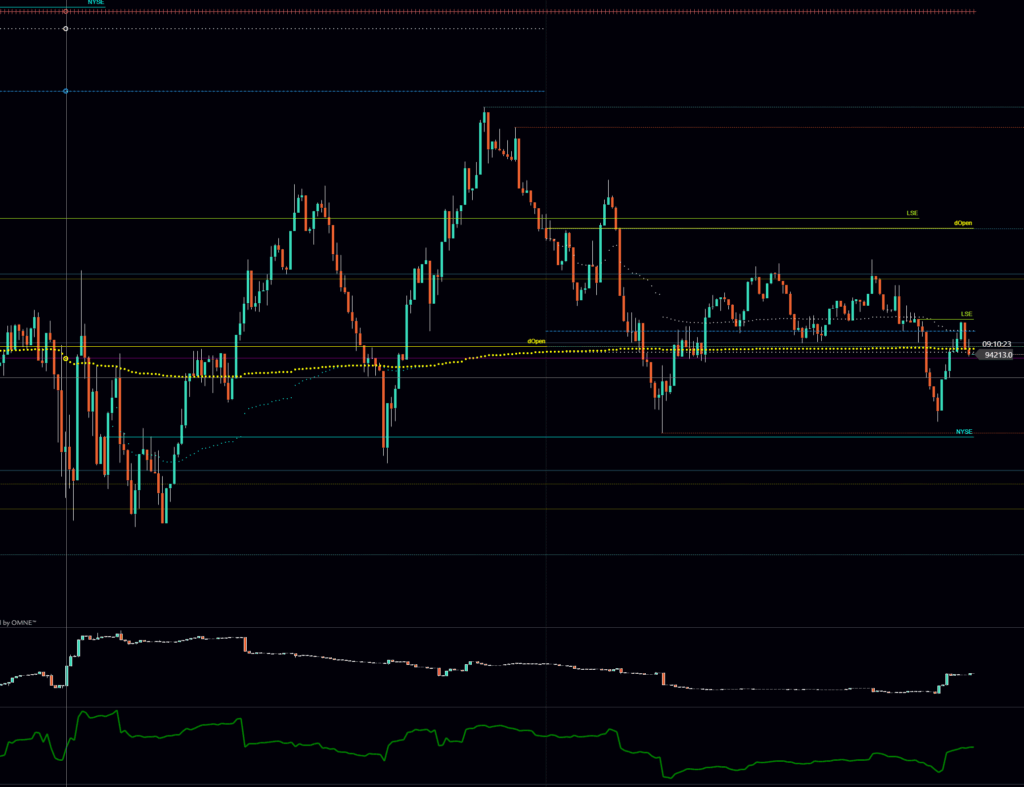Click the cyan NYSE label at lower right

coord(963,432)
